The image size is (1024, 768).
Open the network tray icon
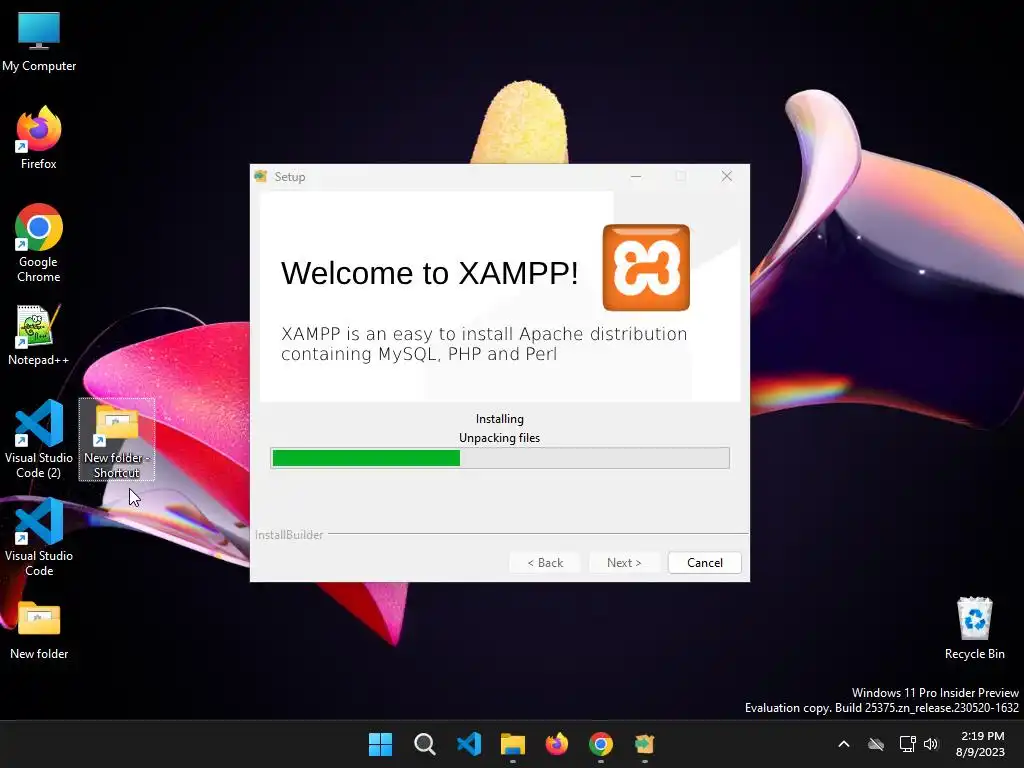point(907,744)
